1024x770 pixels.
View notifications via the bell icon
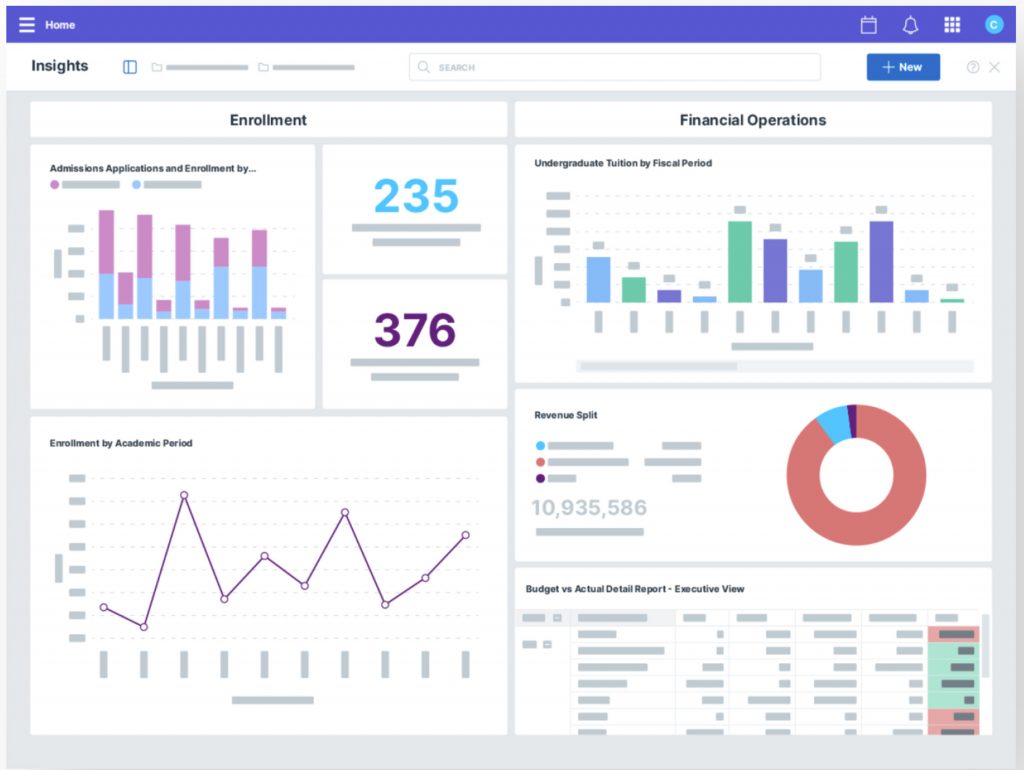point(910,25)
